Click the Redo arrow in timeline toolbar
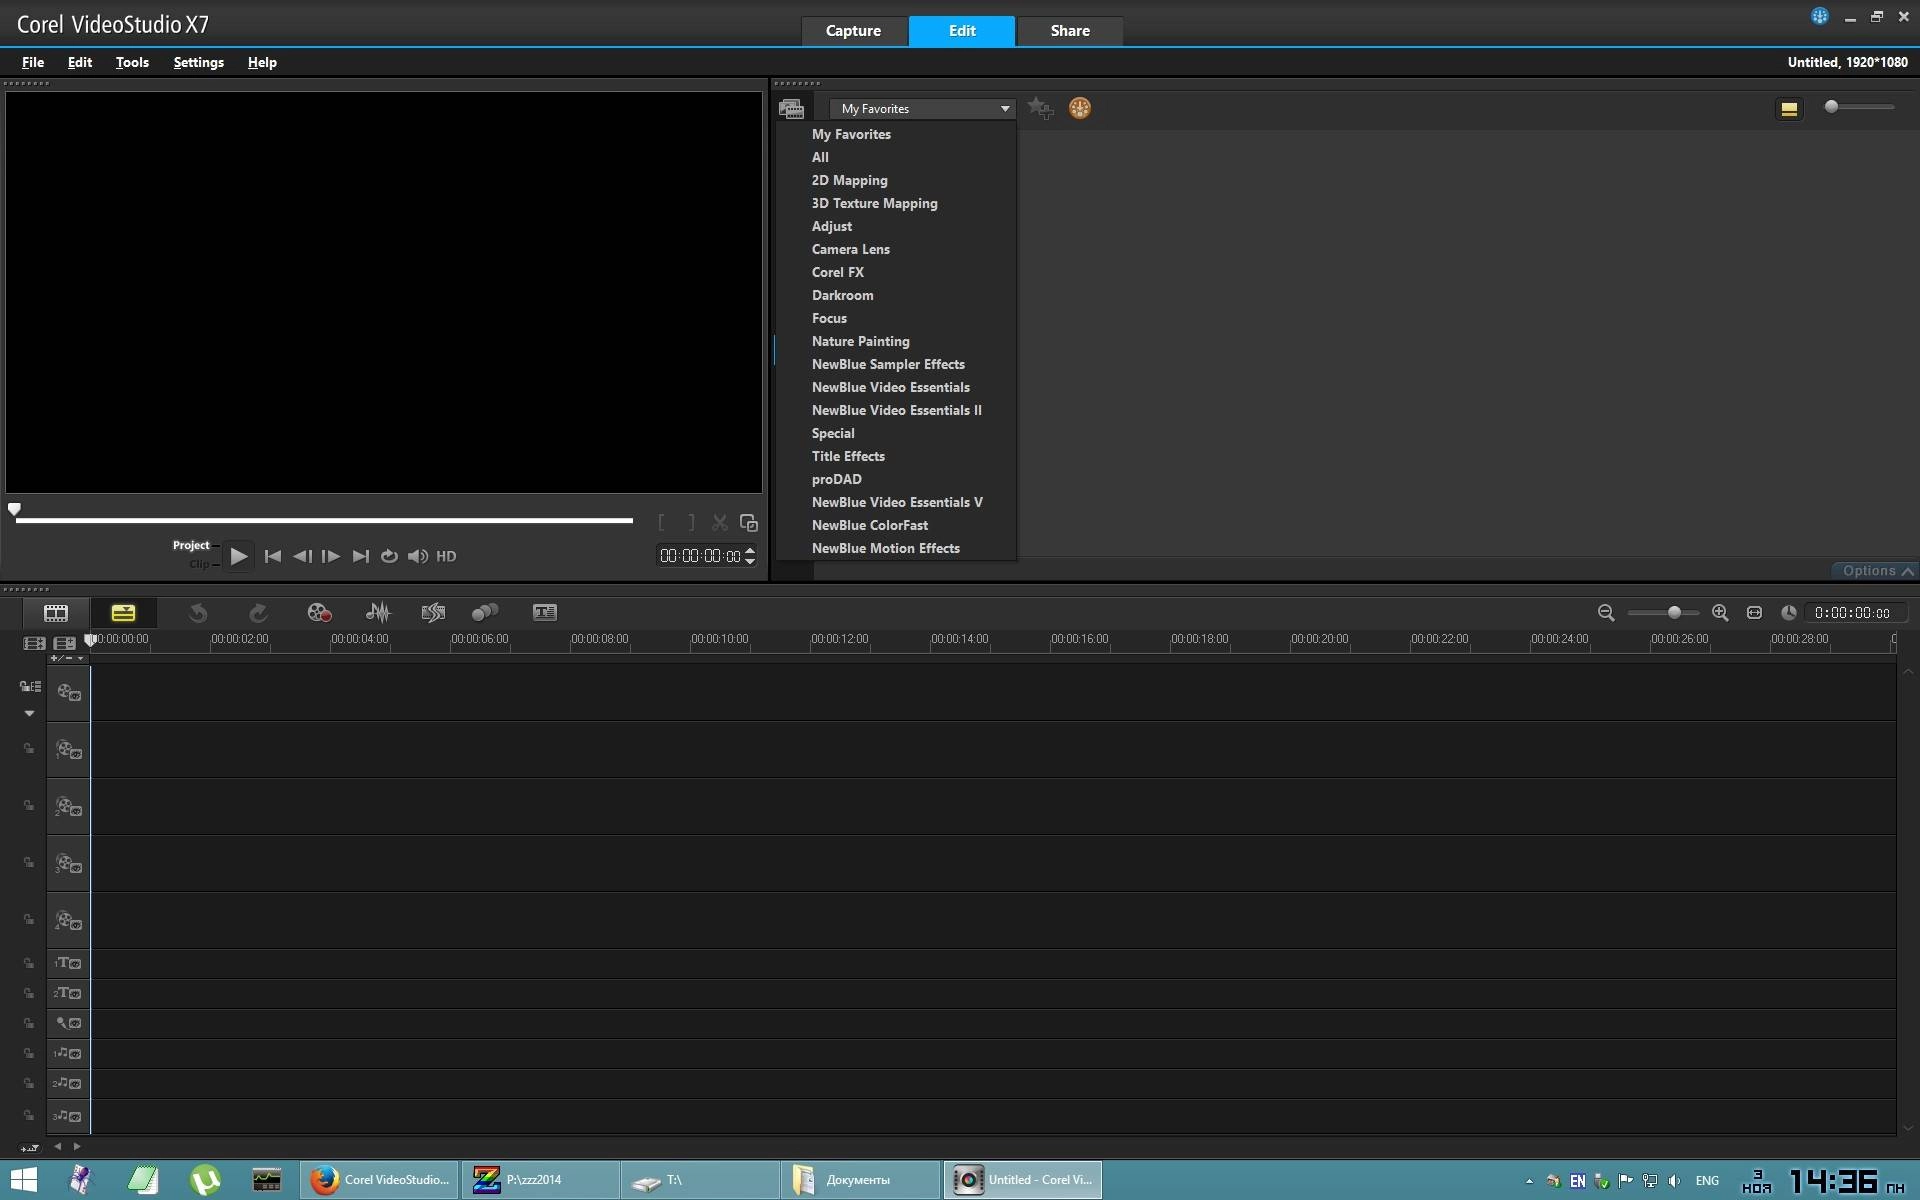This screenshot has height=1200, width=1920. coord(258,612)
